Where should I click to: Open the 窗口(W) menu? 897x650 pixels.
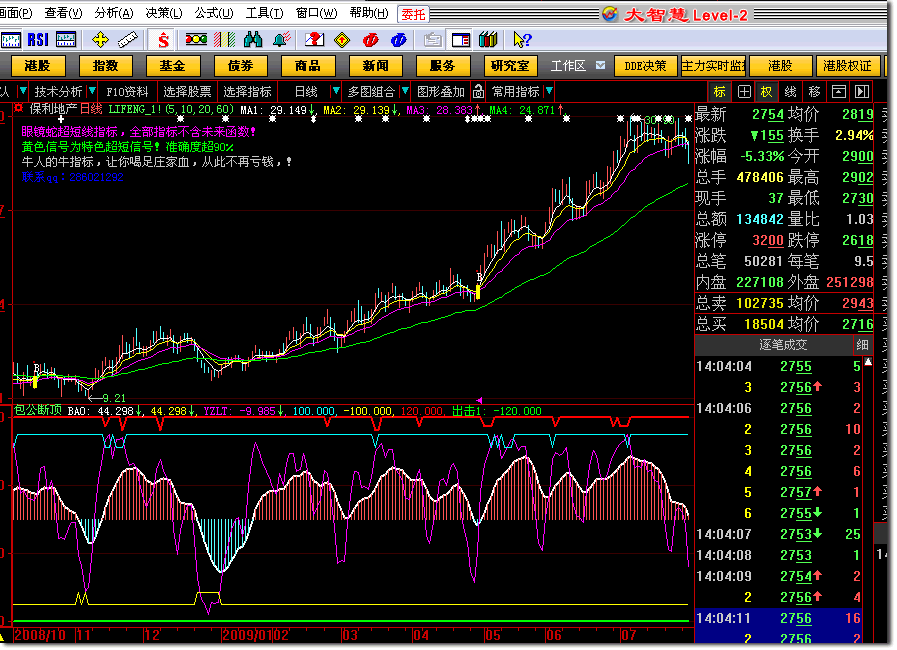point(316,13)
